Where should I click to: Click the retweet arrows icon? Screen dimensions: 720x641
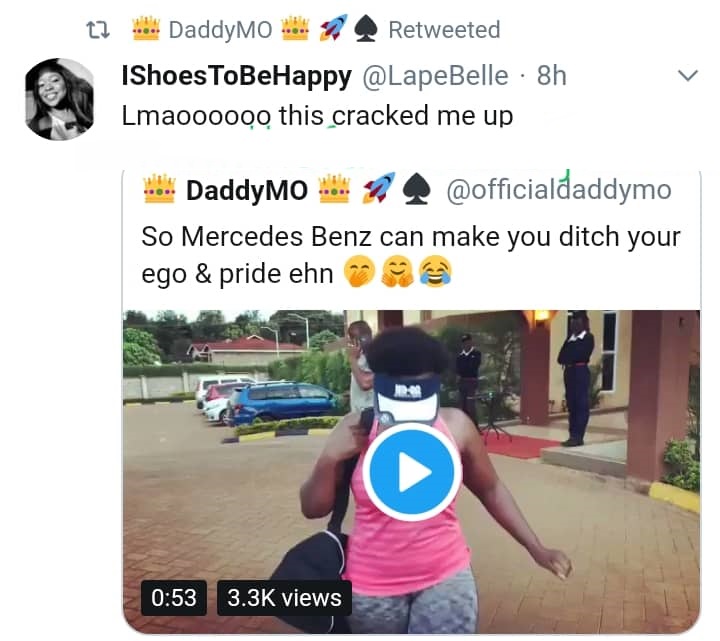[99, 30]
